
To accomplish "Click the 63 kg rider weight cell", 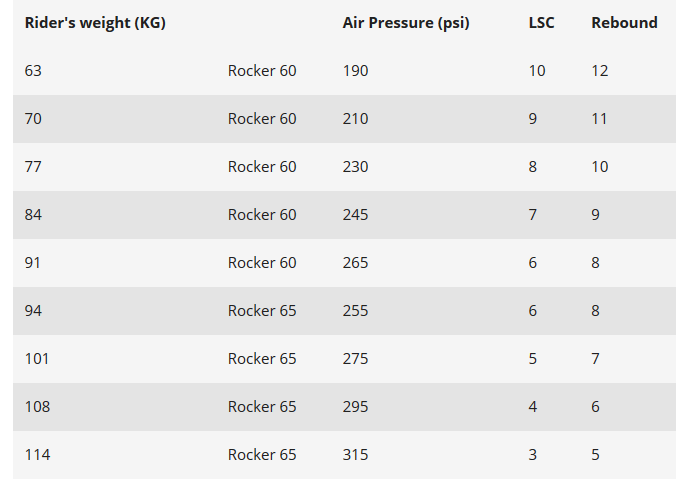I will [x=34, y=71].
